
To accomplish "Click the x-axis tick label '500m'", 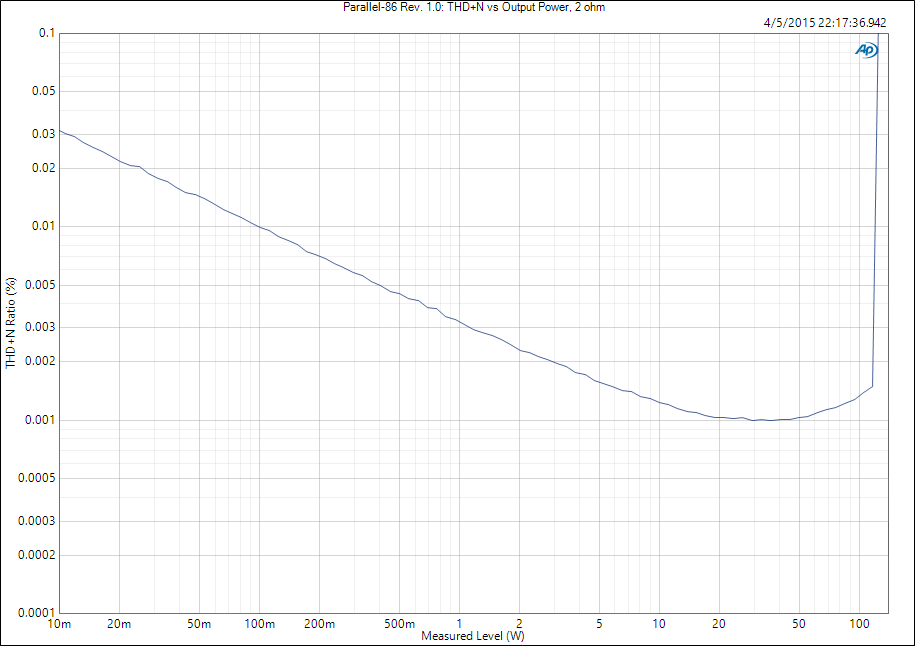I will click(x=400, y=624).
